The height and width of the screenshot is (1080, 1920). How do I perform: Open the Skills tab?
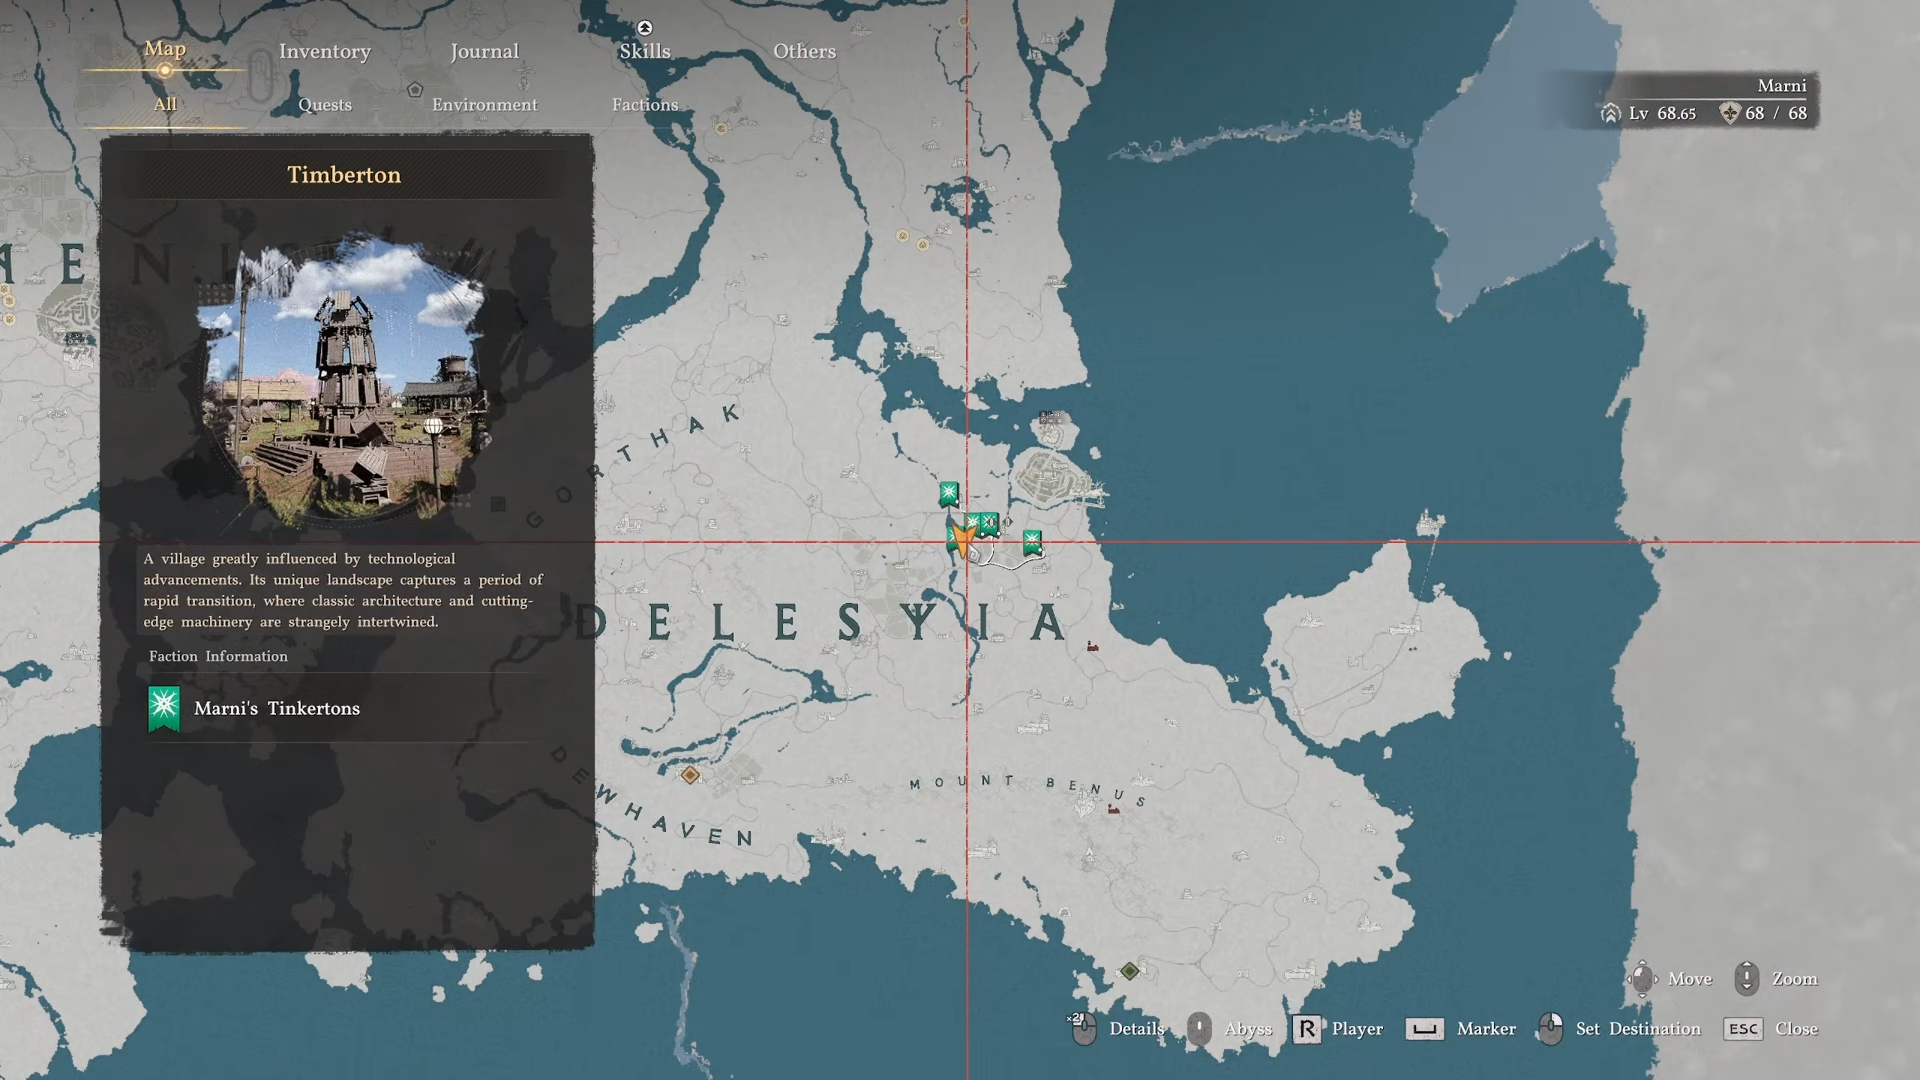coord(644,51)
